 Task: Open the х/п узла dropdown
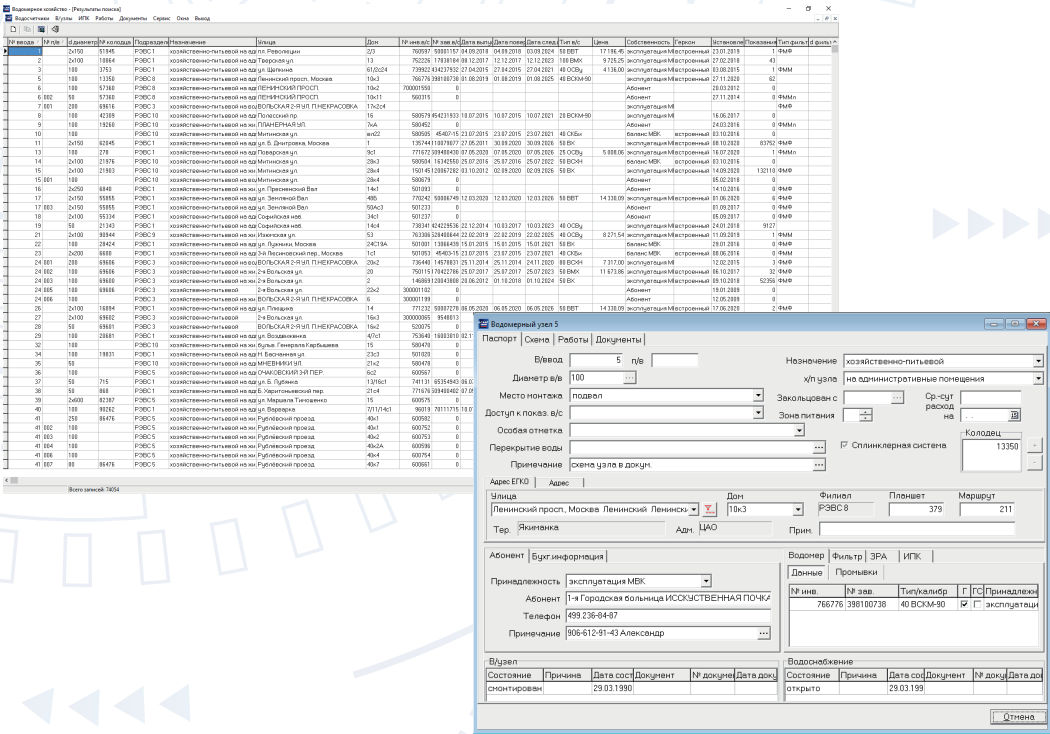point(1038,378)
